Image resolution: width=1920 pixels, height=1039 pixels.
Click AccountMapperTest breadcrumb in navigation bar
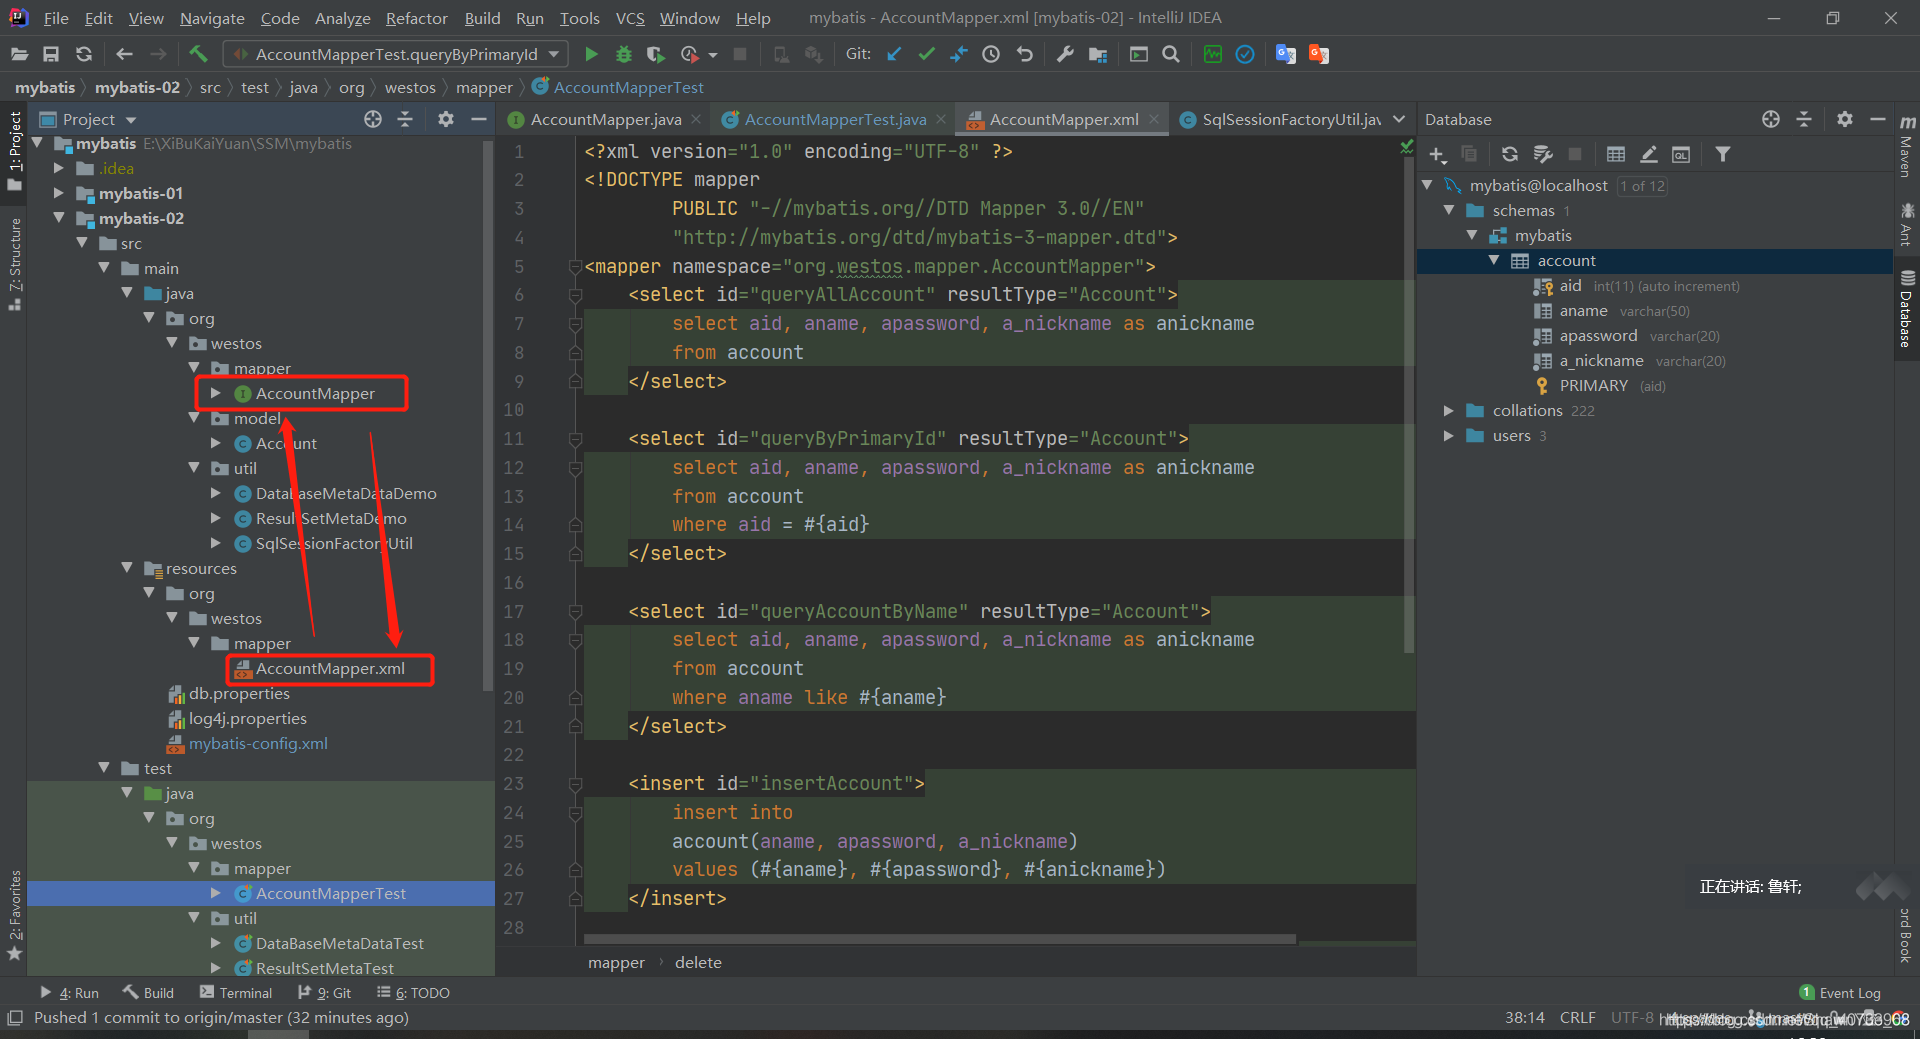(x=618, y=87)
